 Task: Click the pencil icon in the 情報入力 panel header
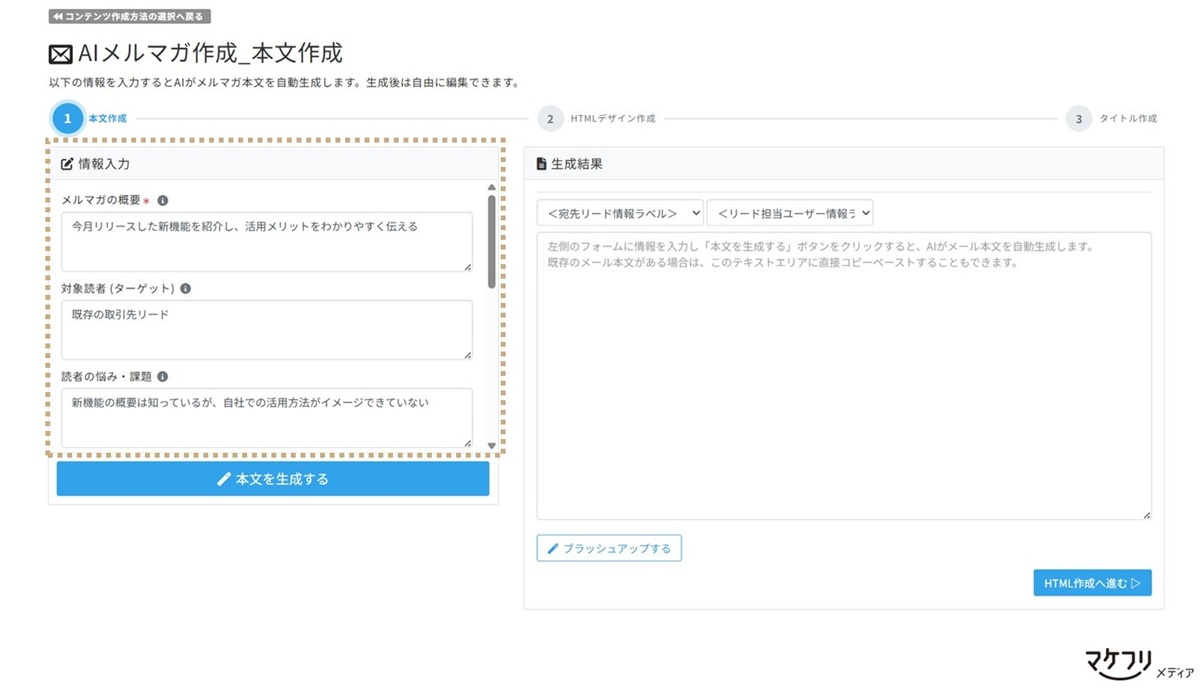click(66, 163)
